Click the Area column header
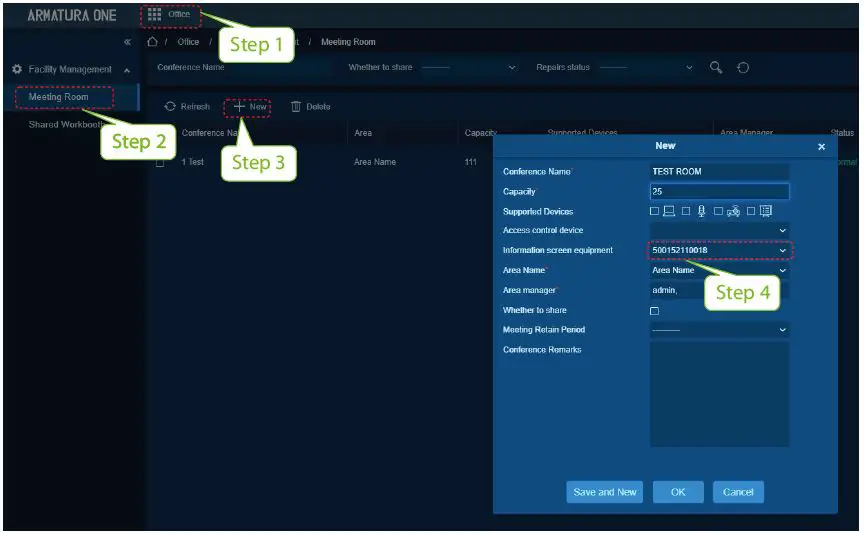 [x=363, y=133]
